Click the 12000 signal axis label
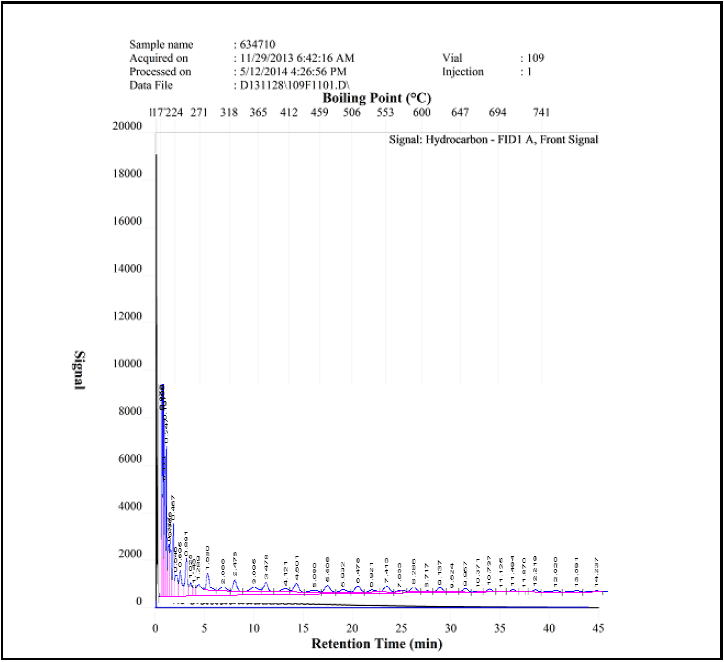724x662 pixels. tap(127, 316)
